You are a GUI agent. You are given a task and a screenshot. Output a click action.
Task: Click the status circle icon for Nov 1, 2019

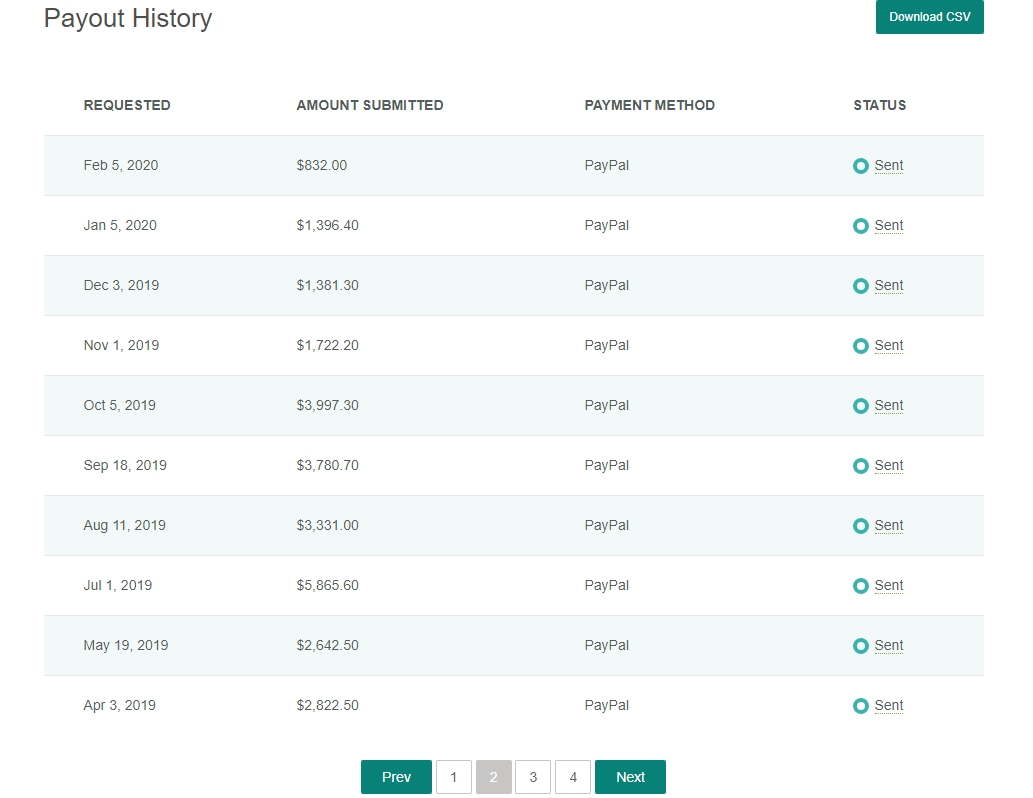(860, 346)
